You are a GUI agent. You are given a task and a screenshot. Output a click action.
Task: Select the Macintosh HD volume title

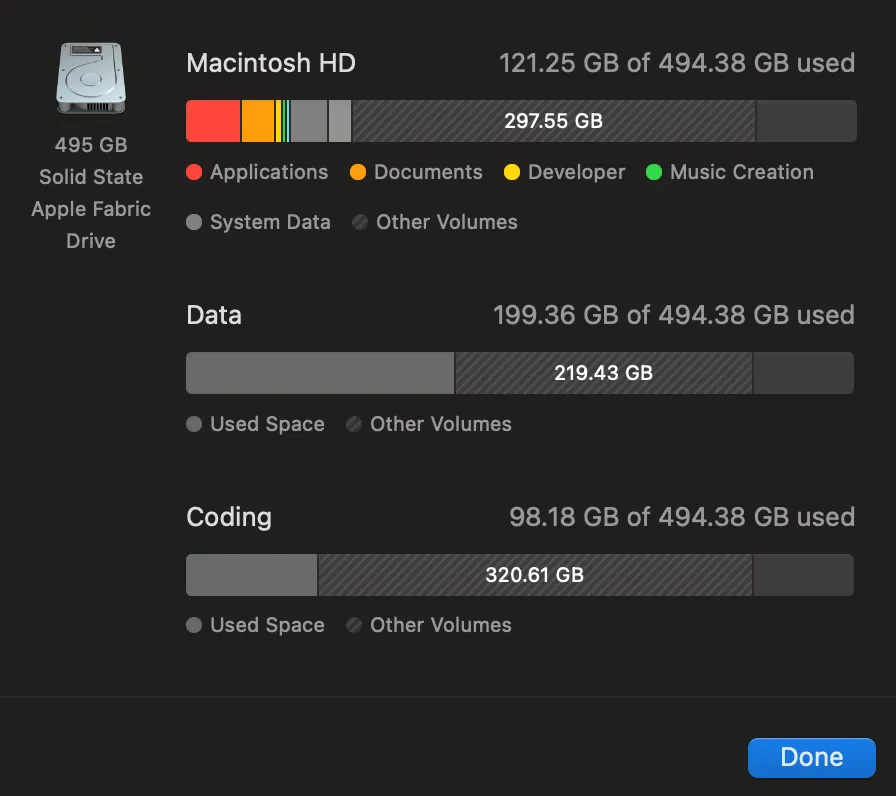[x=270, y=63]
